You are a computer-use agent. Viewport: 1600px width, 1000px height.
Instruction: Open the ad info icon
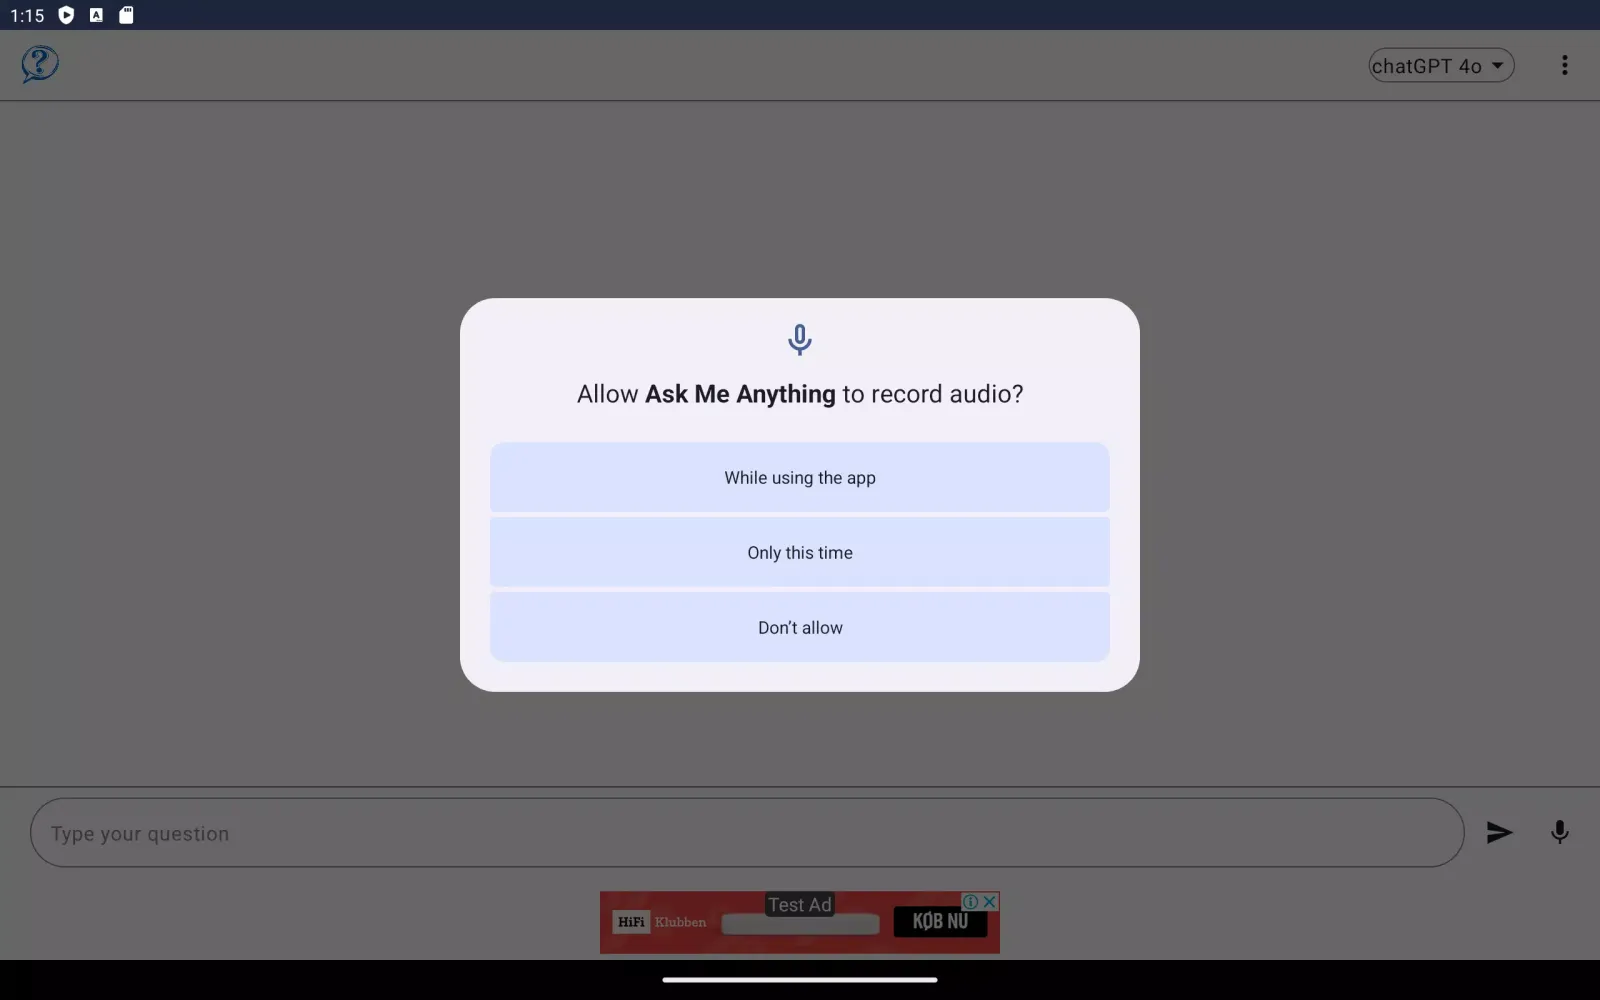[x=970, y=901]
